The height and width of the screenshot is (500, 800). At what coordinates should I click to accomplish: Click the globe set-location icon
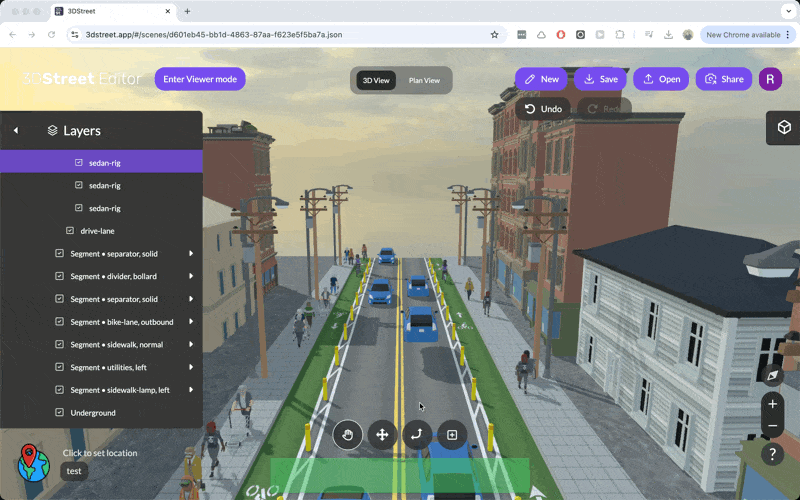point(33,461)
